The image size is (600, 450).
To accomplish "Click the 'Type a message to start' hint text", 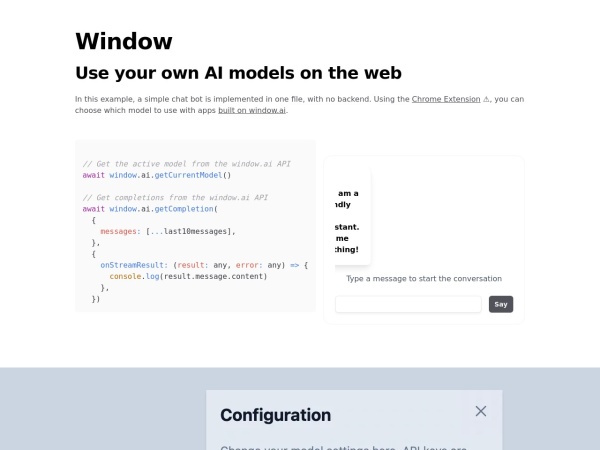I will click(x=424, y=279).
